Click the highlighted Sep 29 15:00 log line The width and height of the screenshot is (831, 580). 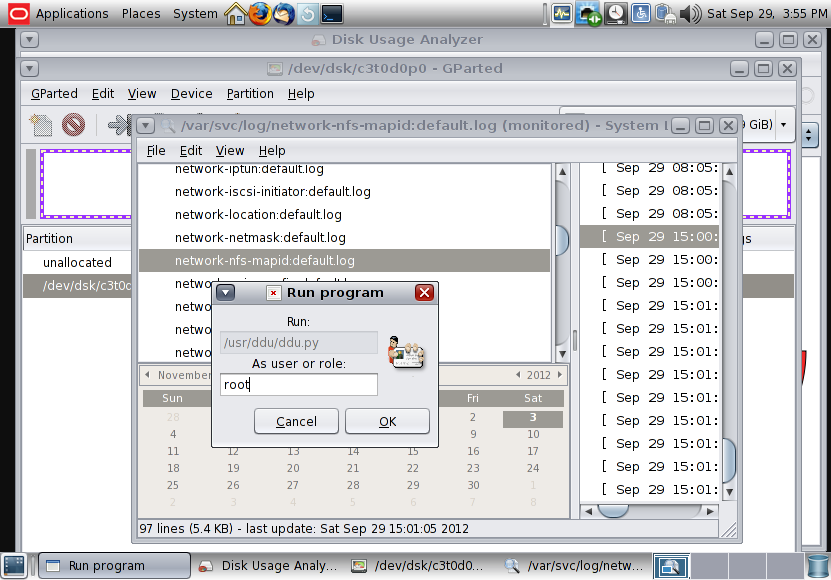[650, 236]
